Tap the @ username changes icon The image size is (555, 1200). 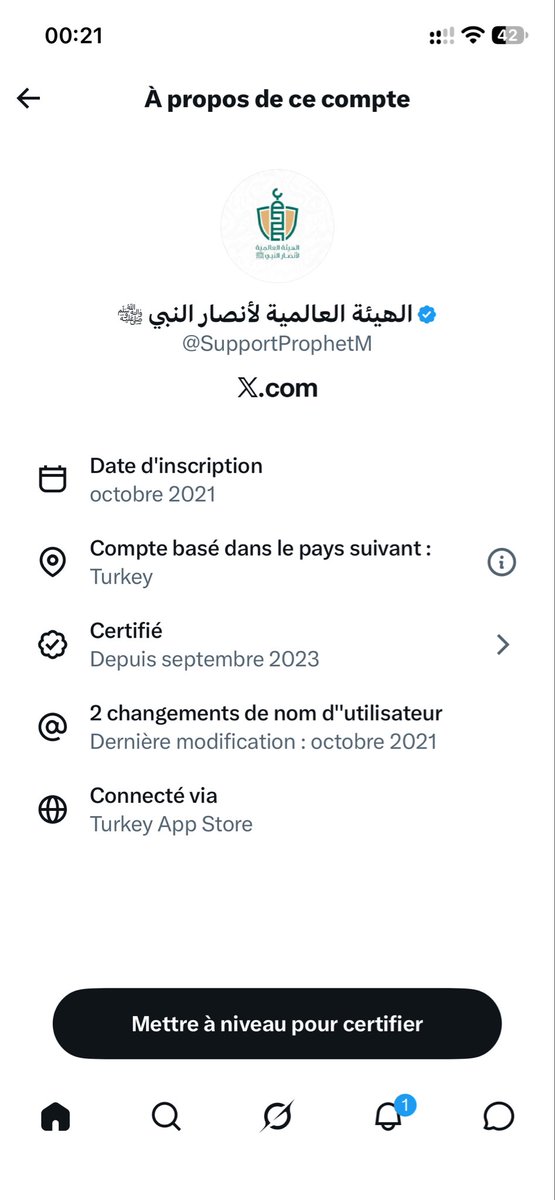[52, 727]
